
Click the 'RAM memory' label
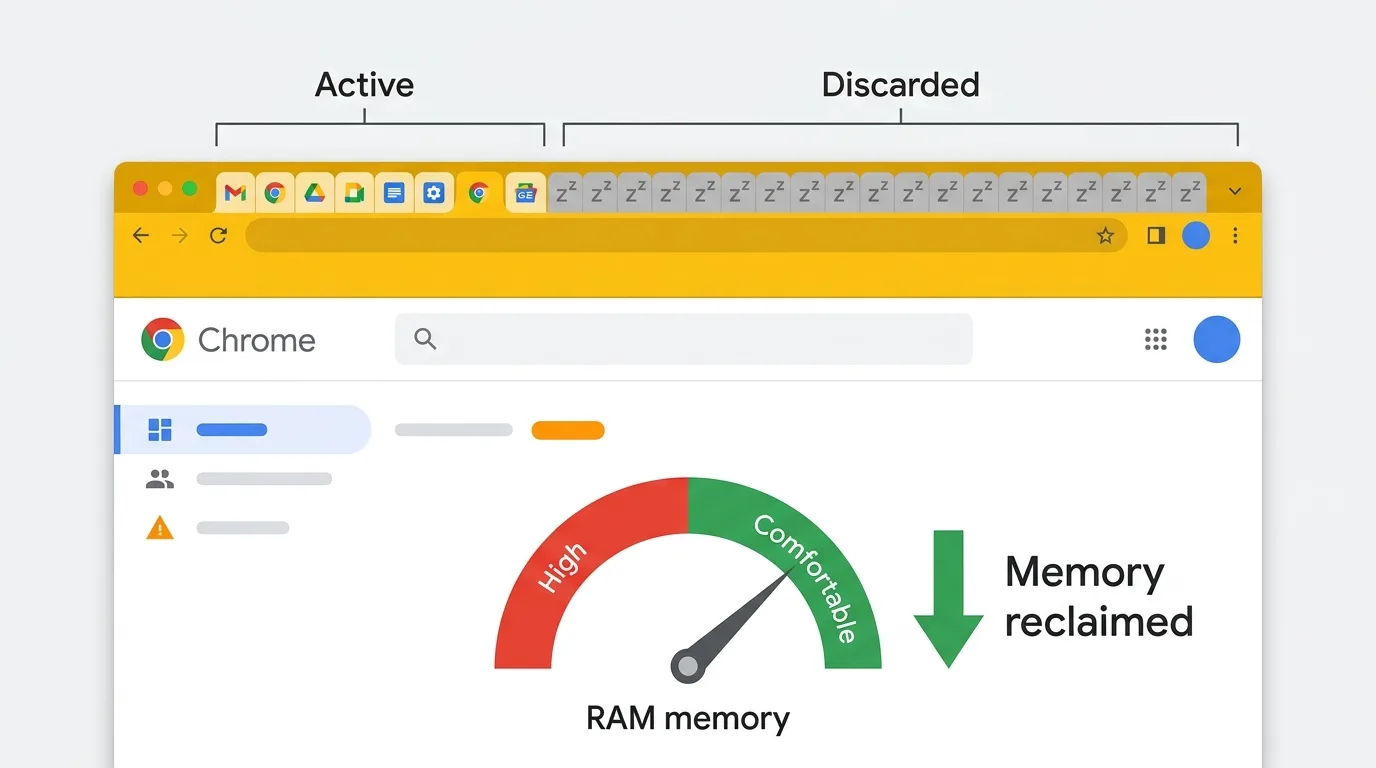[x=688, y=718]
